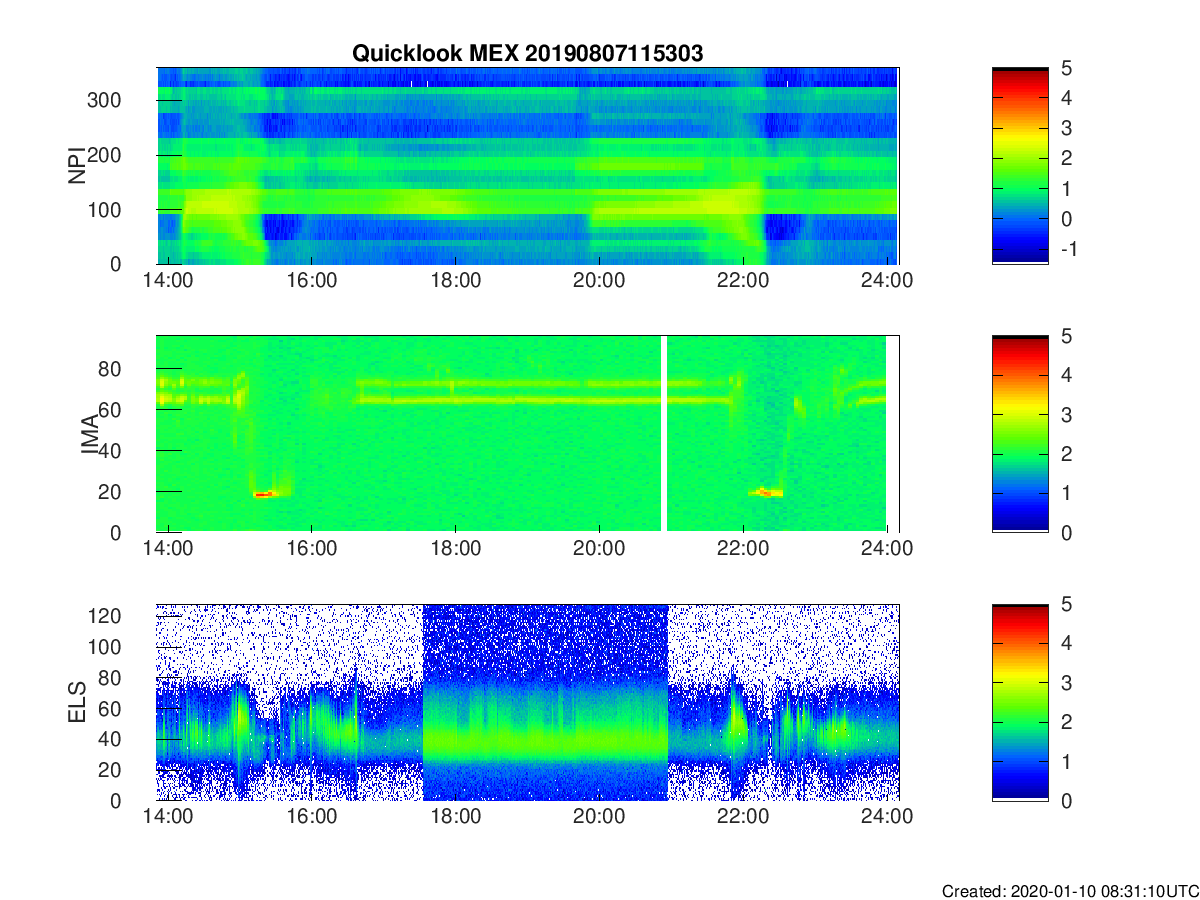This screenshot has width=1200, height=900.
Task: Click the 16:00 tick label under IMA plot
Action: [312, 549]
